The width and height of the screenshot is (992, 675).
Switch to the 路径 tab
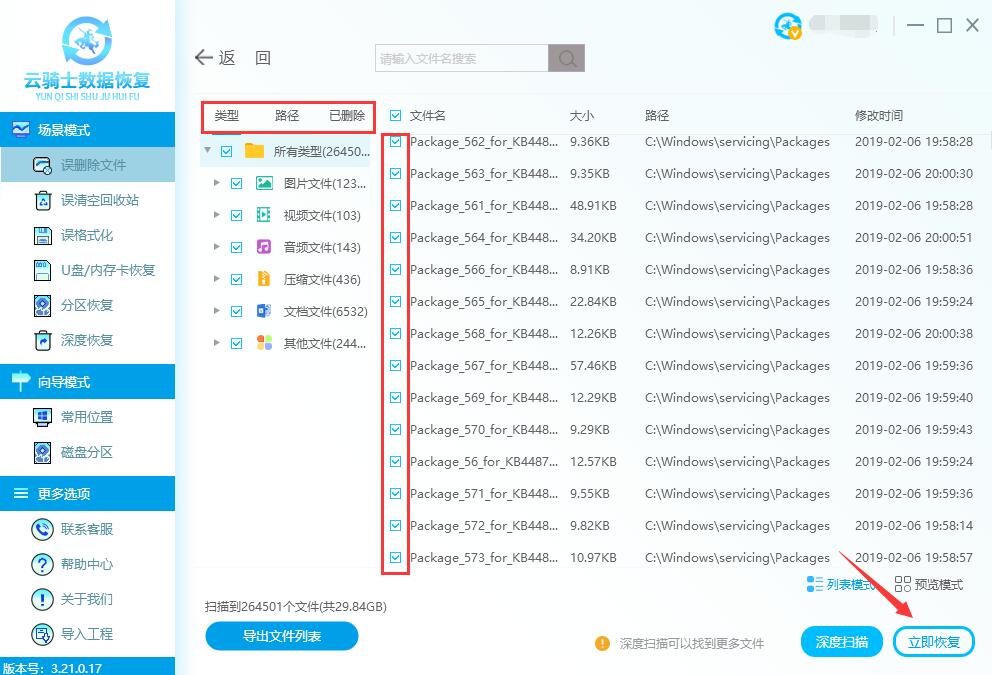point(287,116)
